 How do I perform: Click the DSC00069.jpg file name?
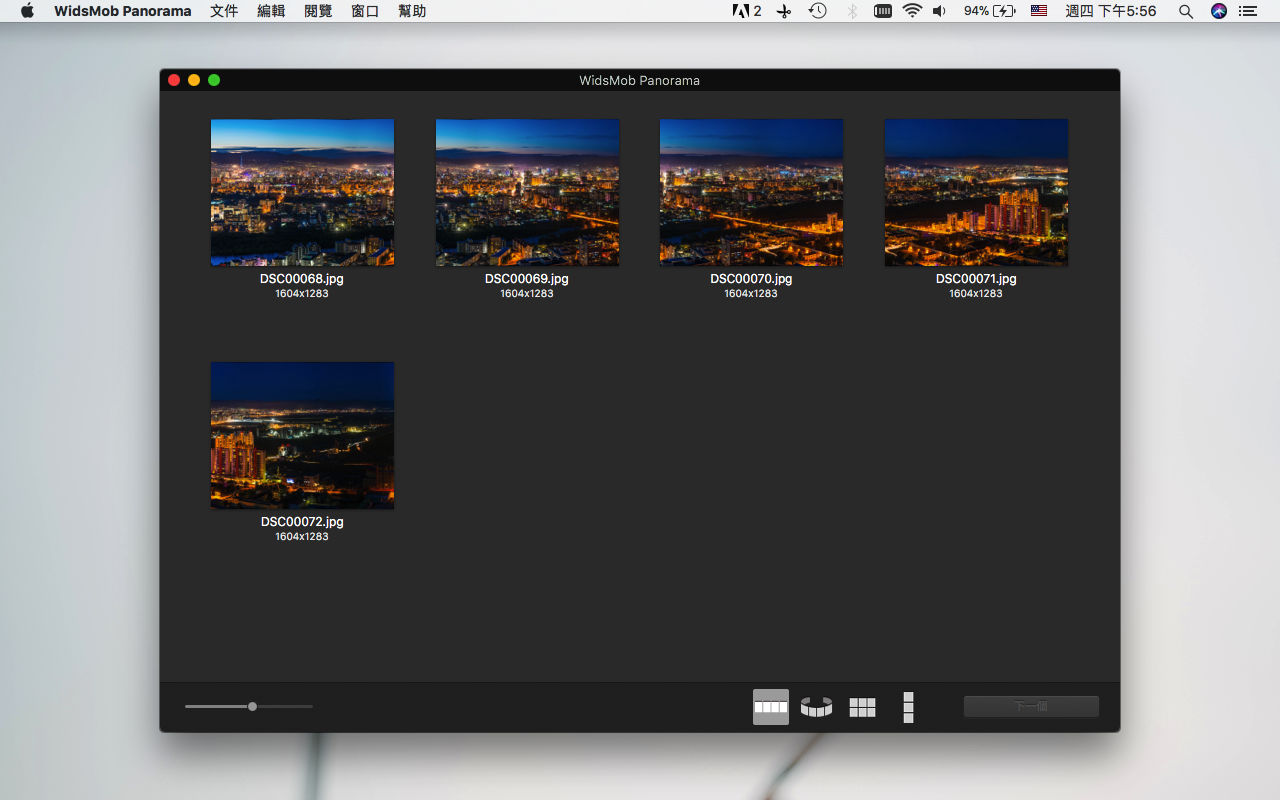[x=527, y=279]
